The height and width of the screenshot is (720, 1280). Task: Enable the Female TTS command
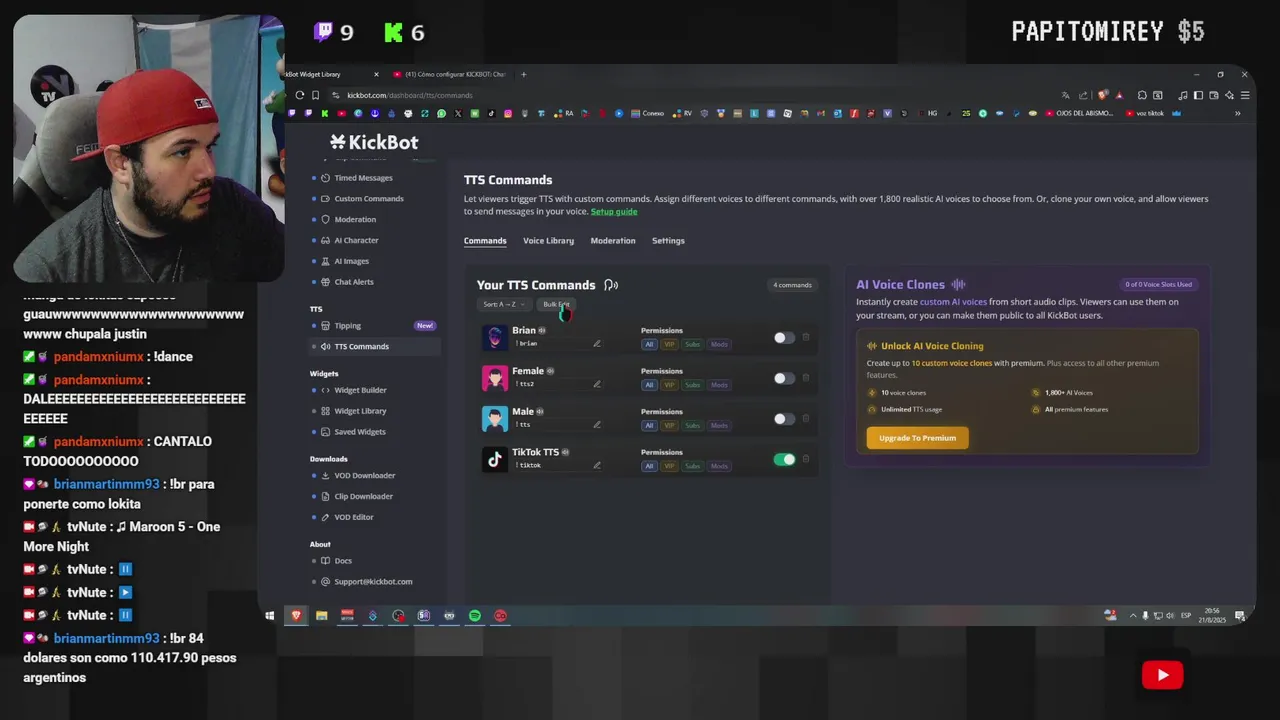[784, 378]
